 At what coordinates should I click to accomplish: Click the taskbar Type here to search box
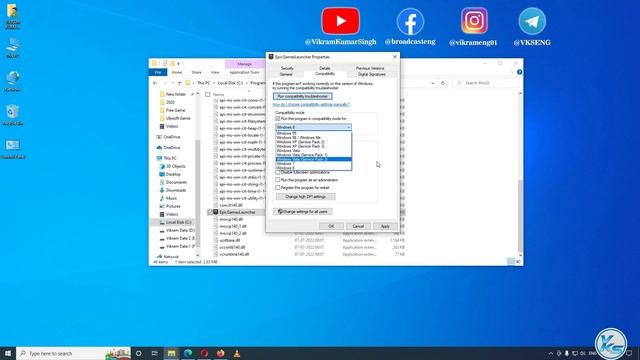point(73,353)
